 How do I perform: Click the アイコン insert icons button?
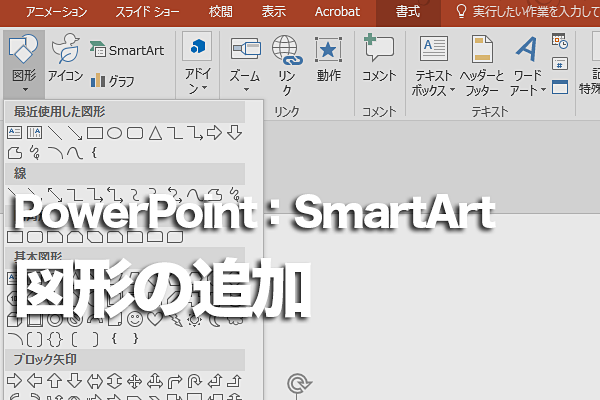coord(65,58)
